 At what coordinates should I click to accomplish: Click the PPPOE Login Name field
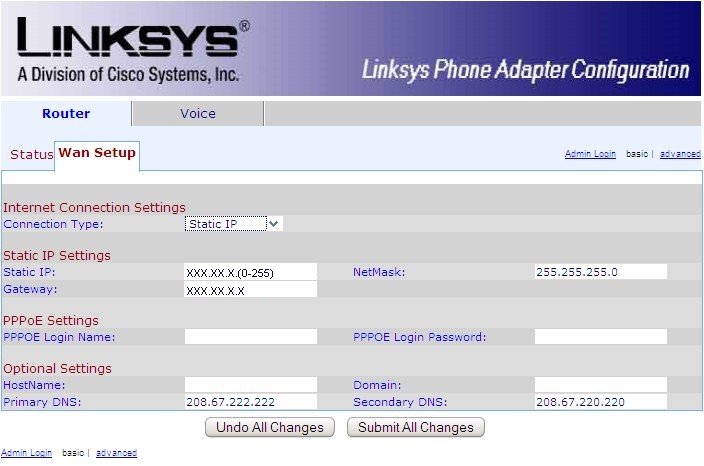point(250,337)
